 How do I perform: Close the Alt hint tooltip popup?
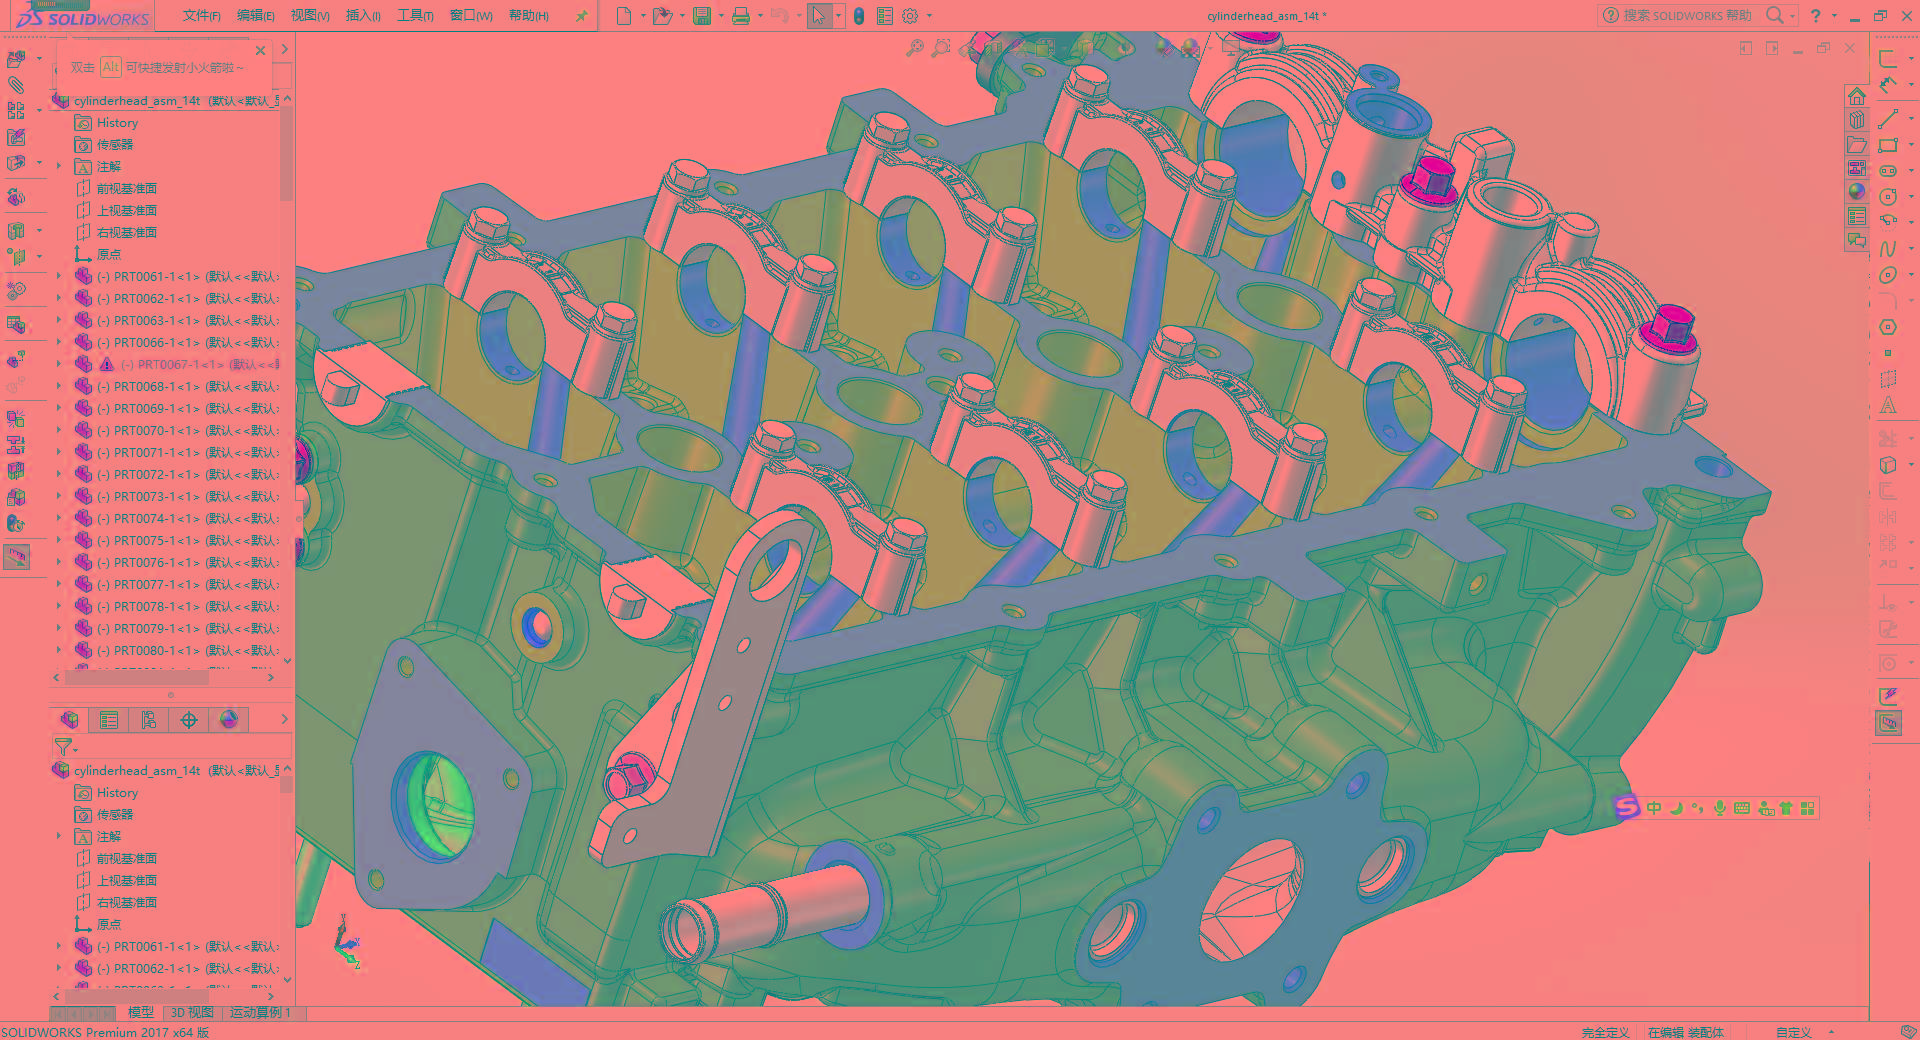coord(261,50)
